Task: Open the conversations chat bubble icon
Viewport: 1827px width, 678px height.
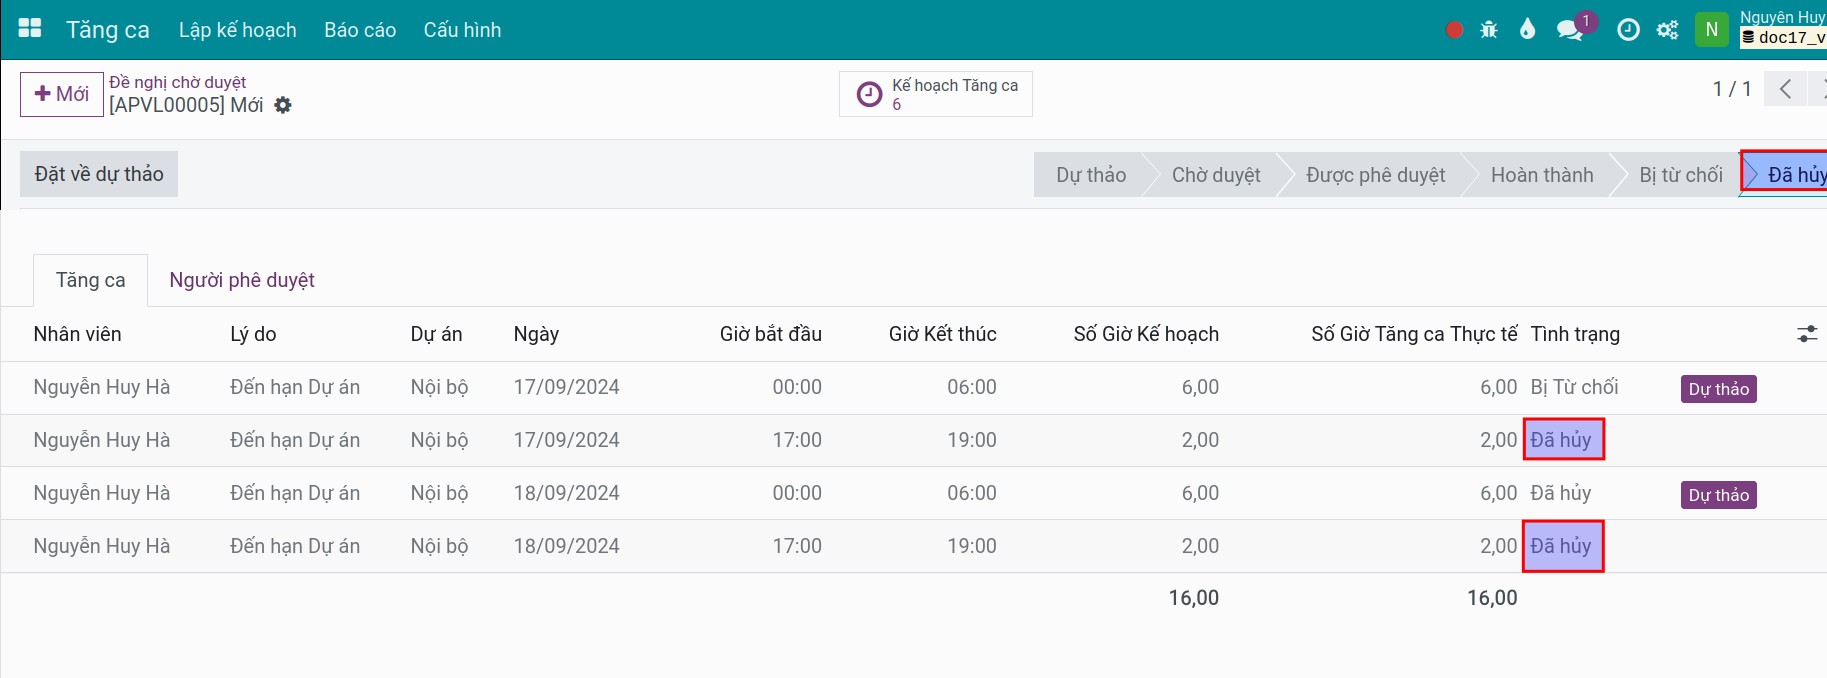Action: 1570,31
